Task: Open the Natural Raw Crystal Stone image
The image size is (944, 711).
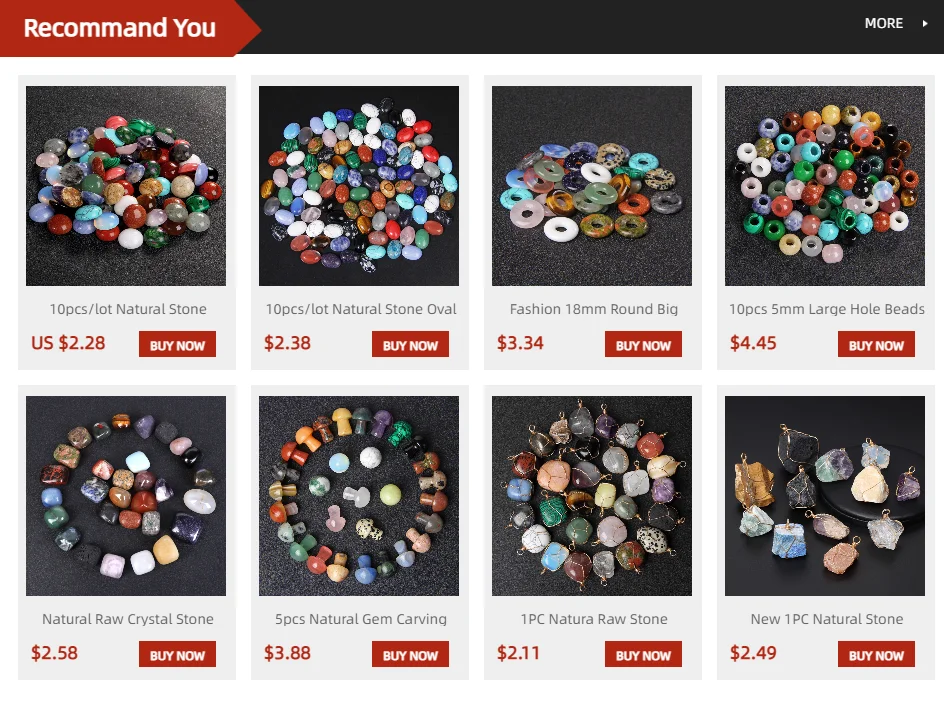Action: coord(126,495)
